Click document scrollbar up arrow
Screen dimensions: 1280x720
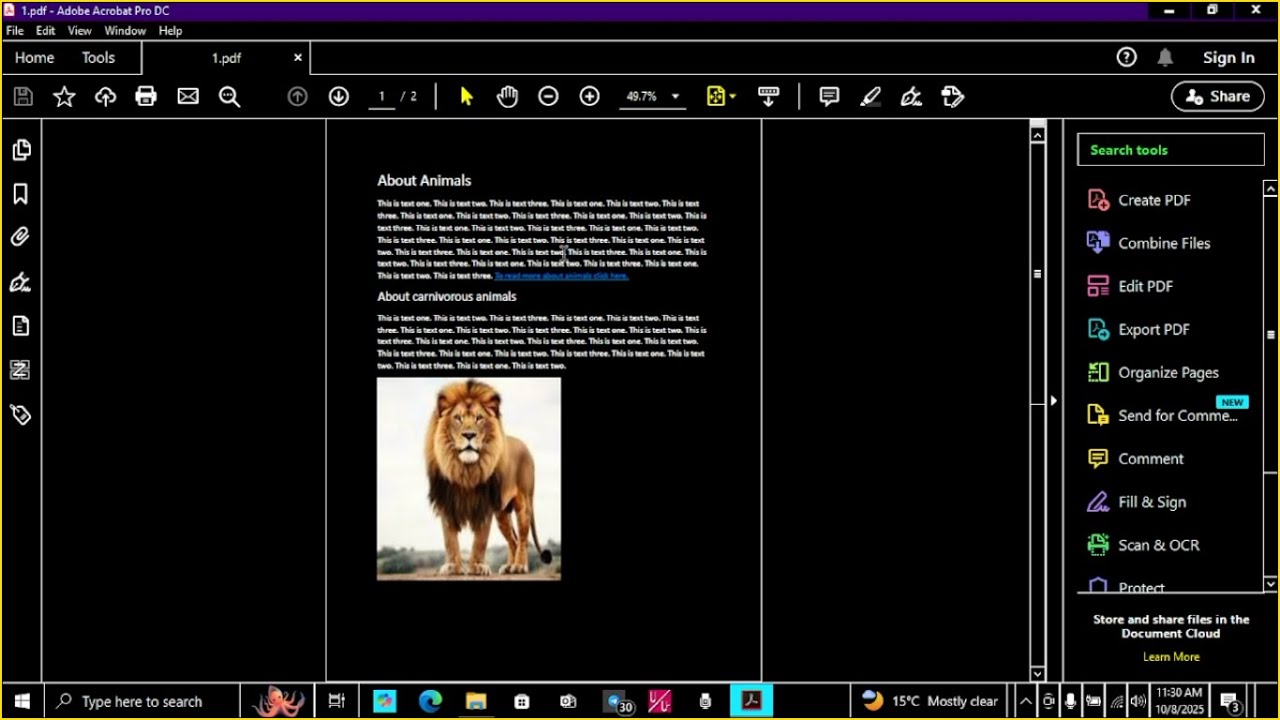pyautogui.click(x=1037, y=135)
